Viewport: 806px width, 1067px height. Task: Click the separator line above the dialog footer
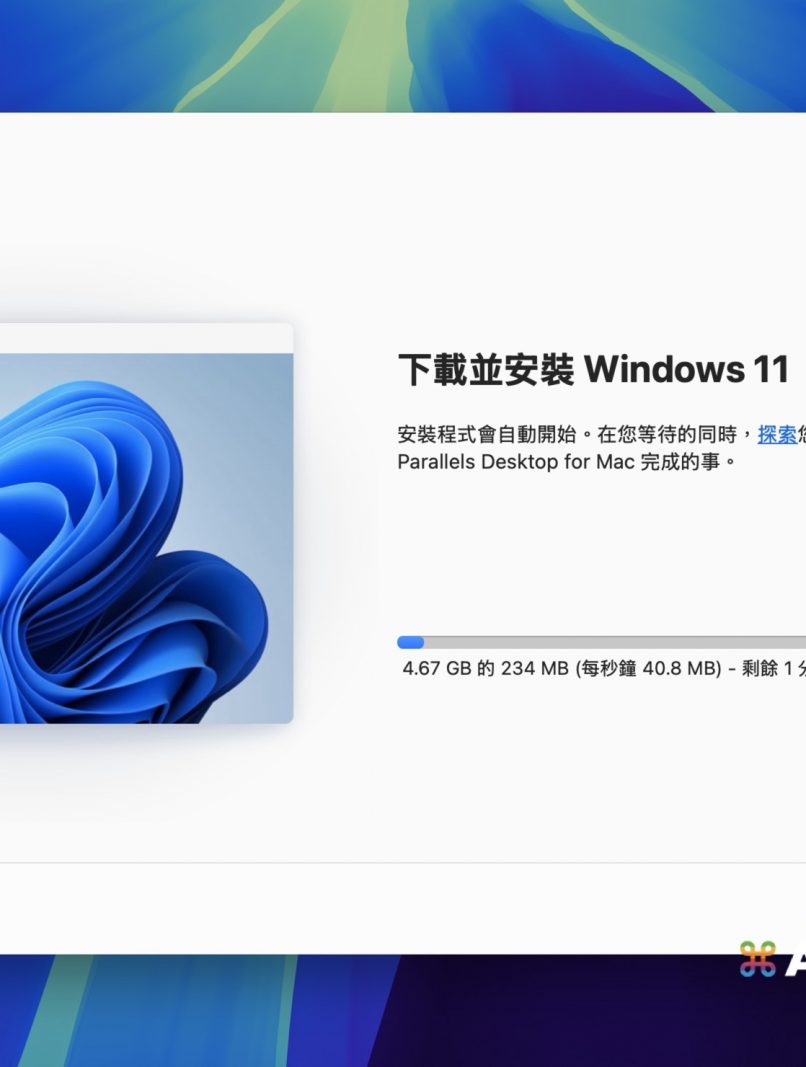click(x=403, y=862)
